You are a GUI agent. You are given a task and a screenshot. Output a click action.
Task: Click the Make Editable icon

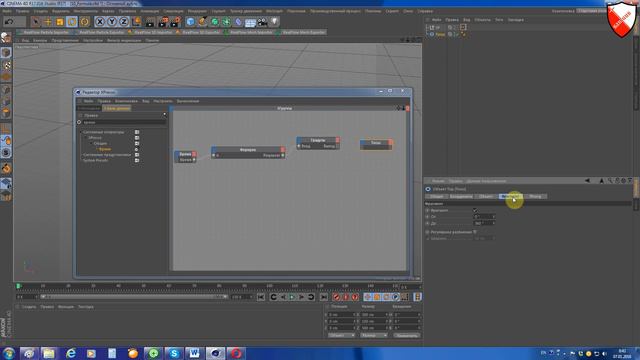click(x=6, y=38)
